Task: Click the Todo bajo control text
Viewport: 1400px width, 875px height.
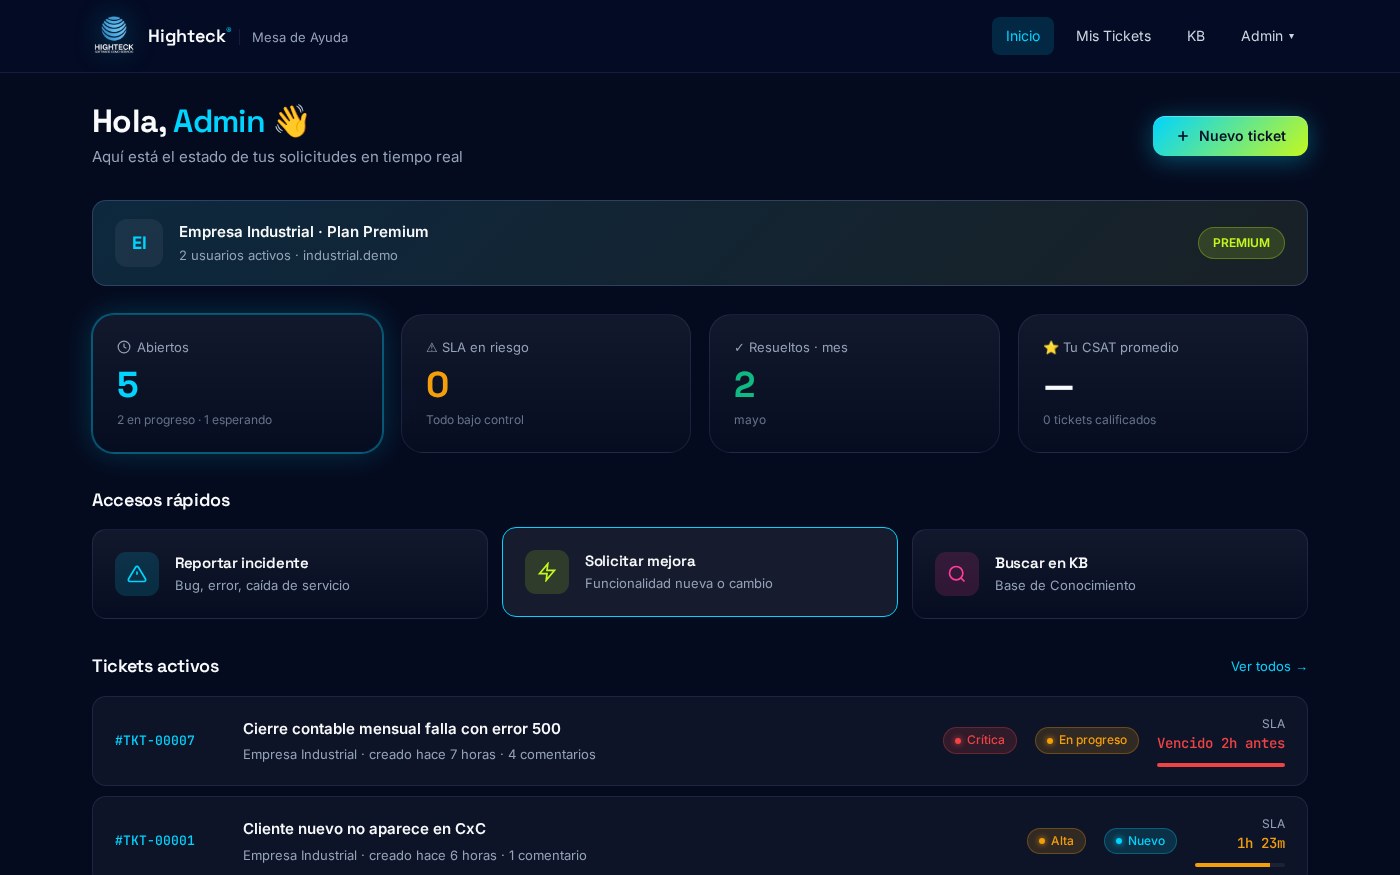Action: 475,420
